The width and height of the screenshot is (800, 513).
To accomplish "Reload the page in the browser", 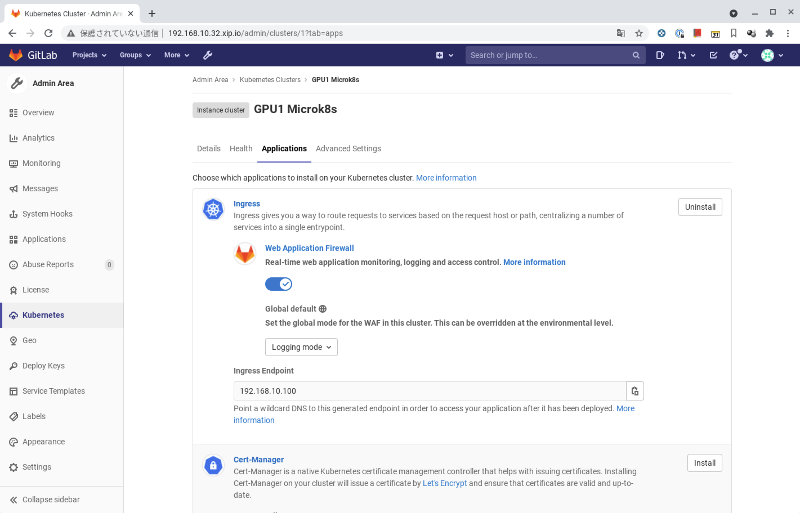I will [48, 33].
